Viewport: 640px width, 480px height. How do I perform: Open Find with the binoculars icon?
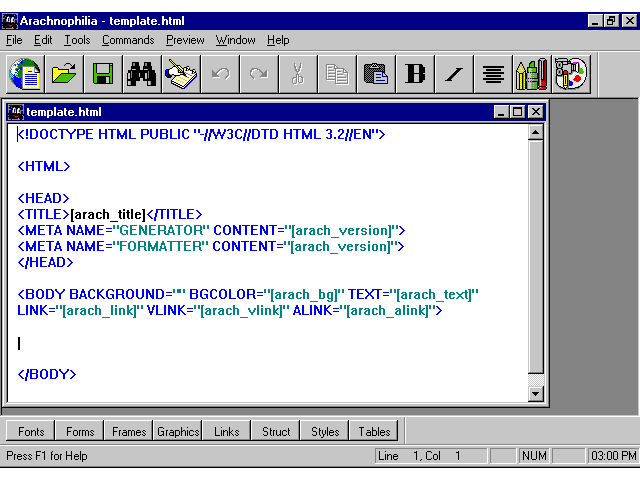coord(141,73)
